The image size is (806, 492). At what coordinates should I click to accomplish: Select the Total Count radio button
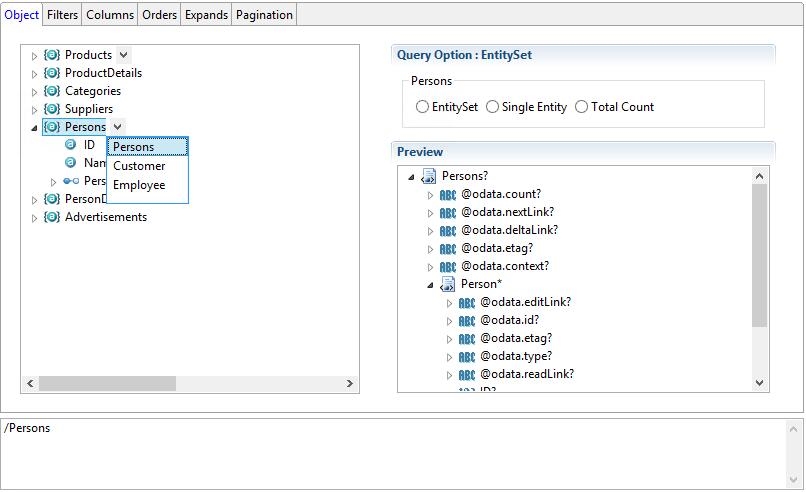coord(581,107)
